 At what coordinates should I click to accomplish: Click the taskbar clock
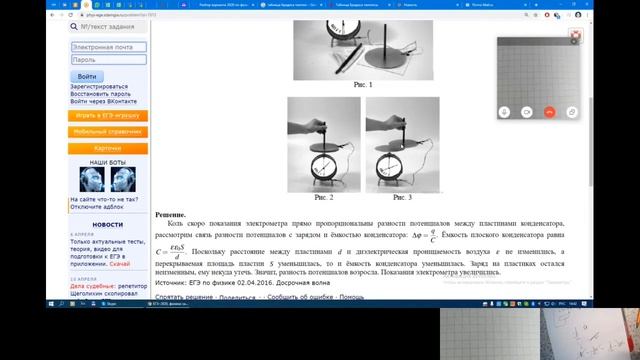(573, 304)
